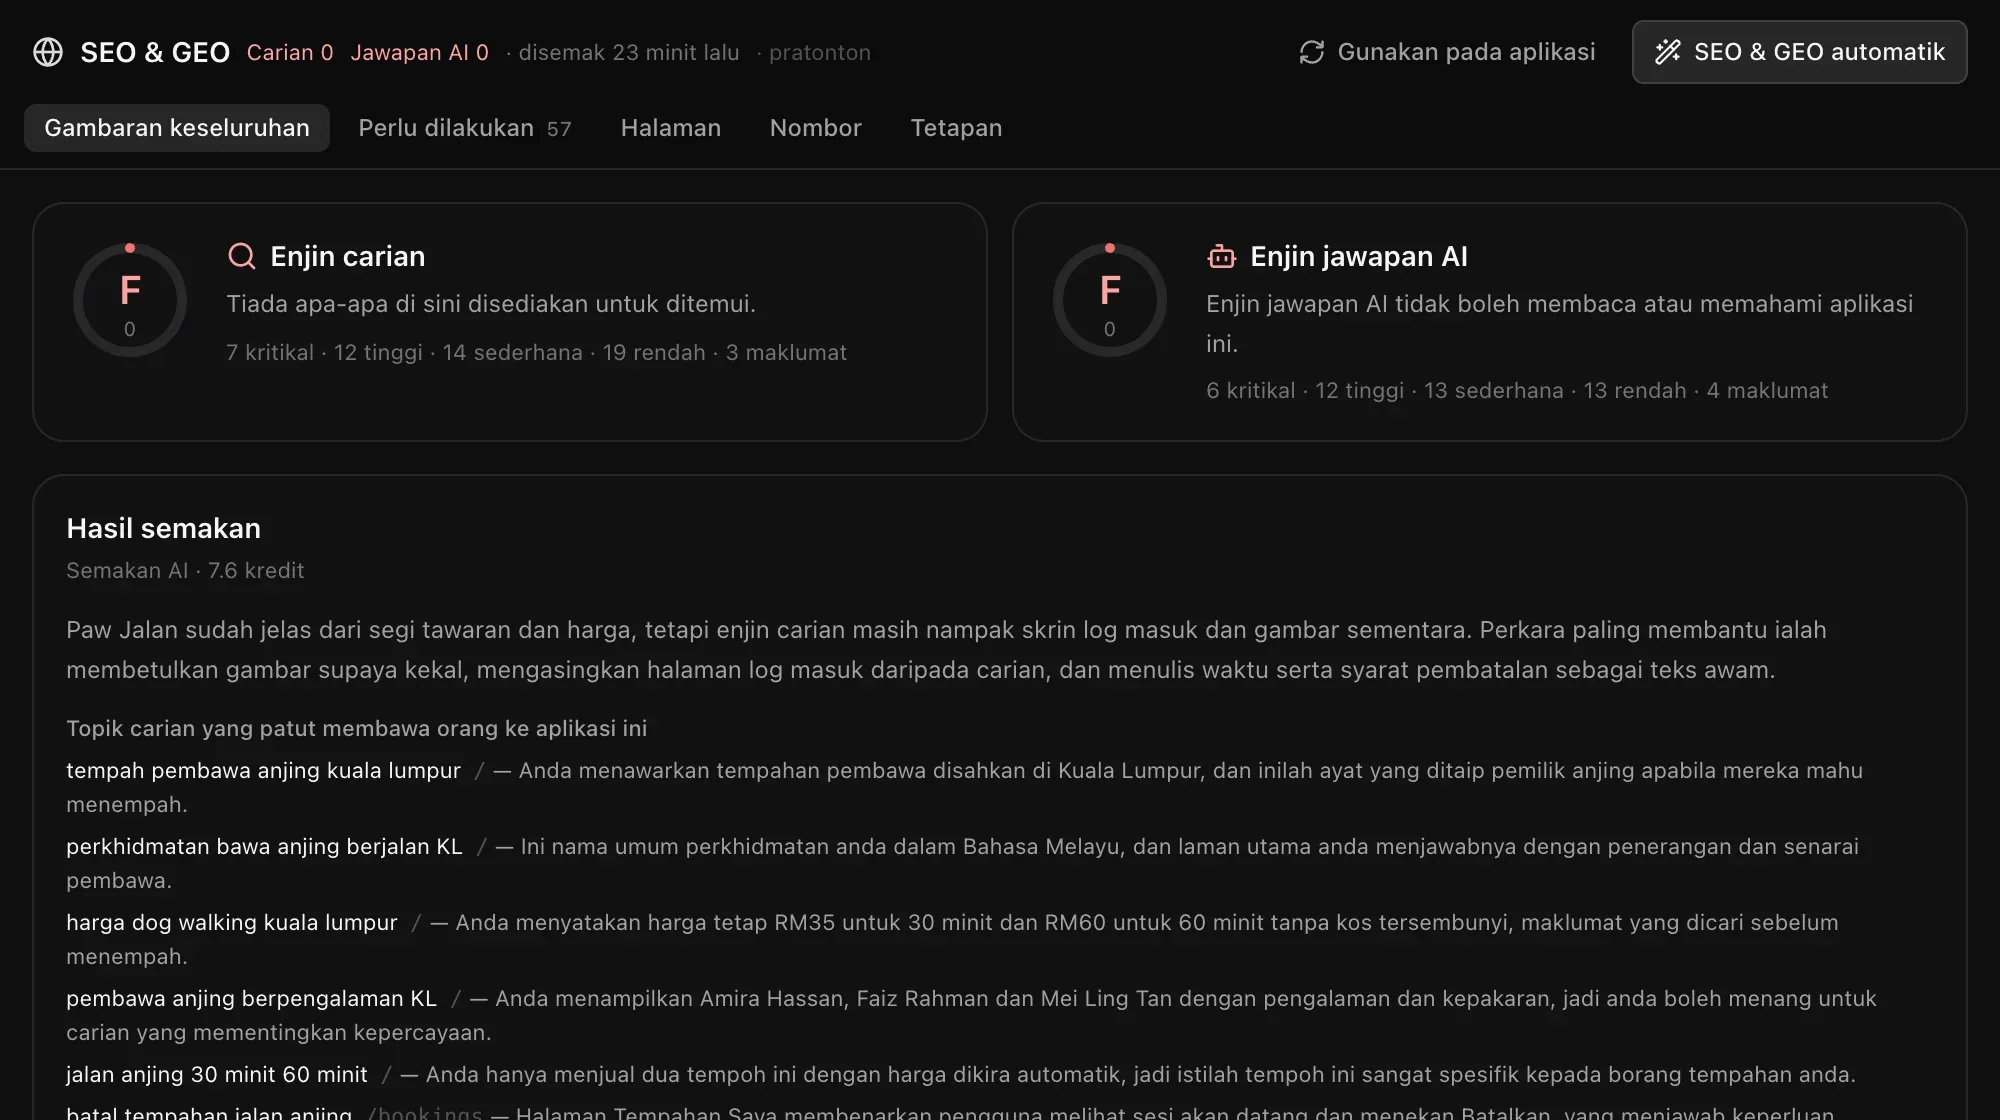Click the globe icon beside SEO & GEO
Viewport: 2000px width, 1120px height.
click(x=48, y=52)
